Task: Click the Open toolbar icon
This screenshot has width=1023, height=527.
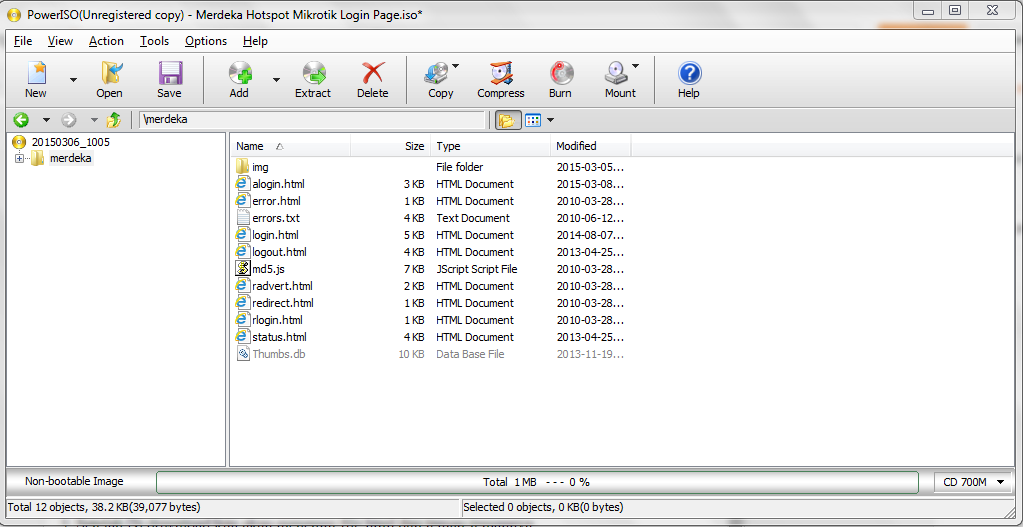Action: (110, 73)
